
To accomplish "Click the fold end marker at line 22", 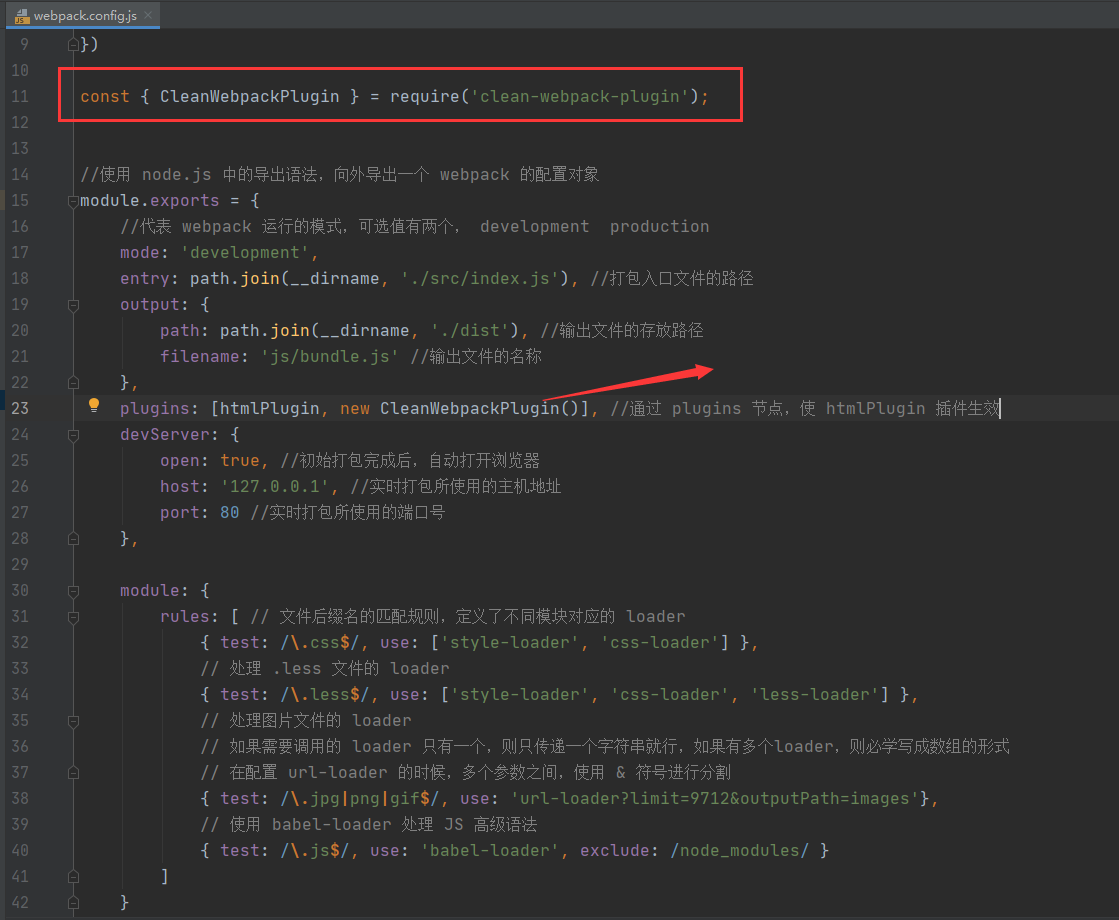I will tap(73, 383).
